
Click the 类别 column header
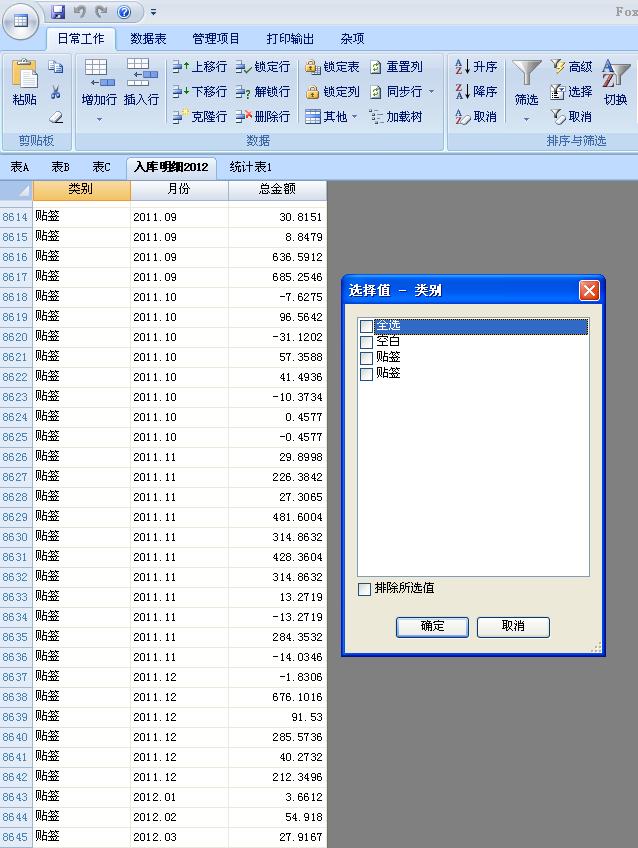pos(80,190)
